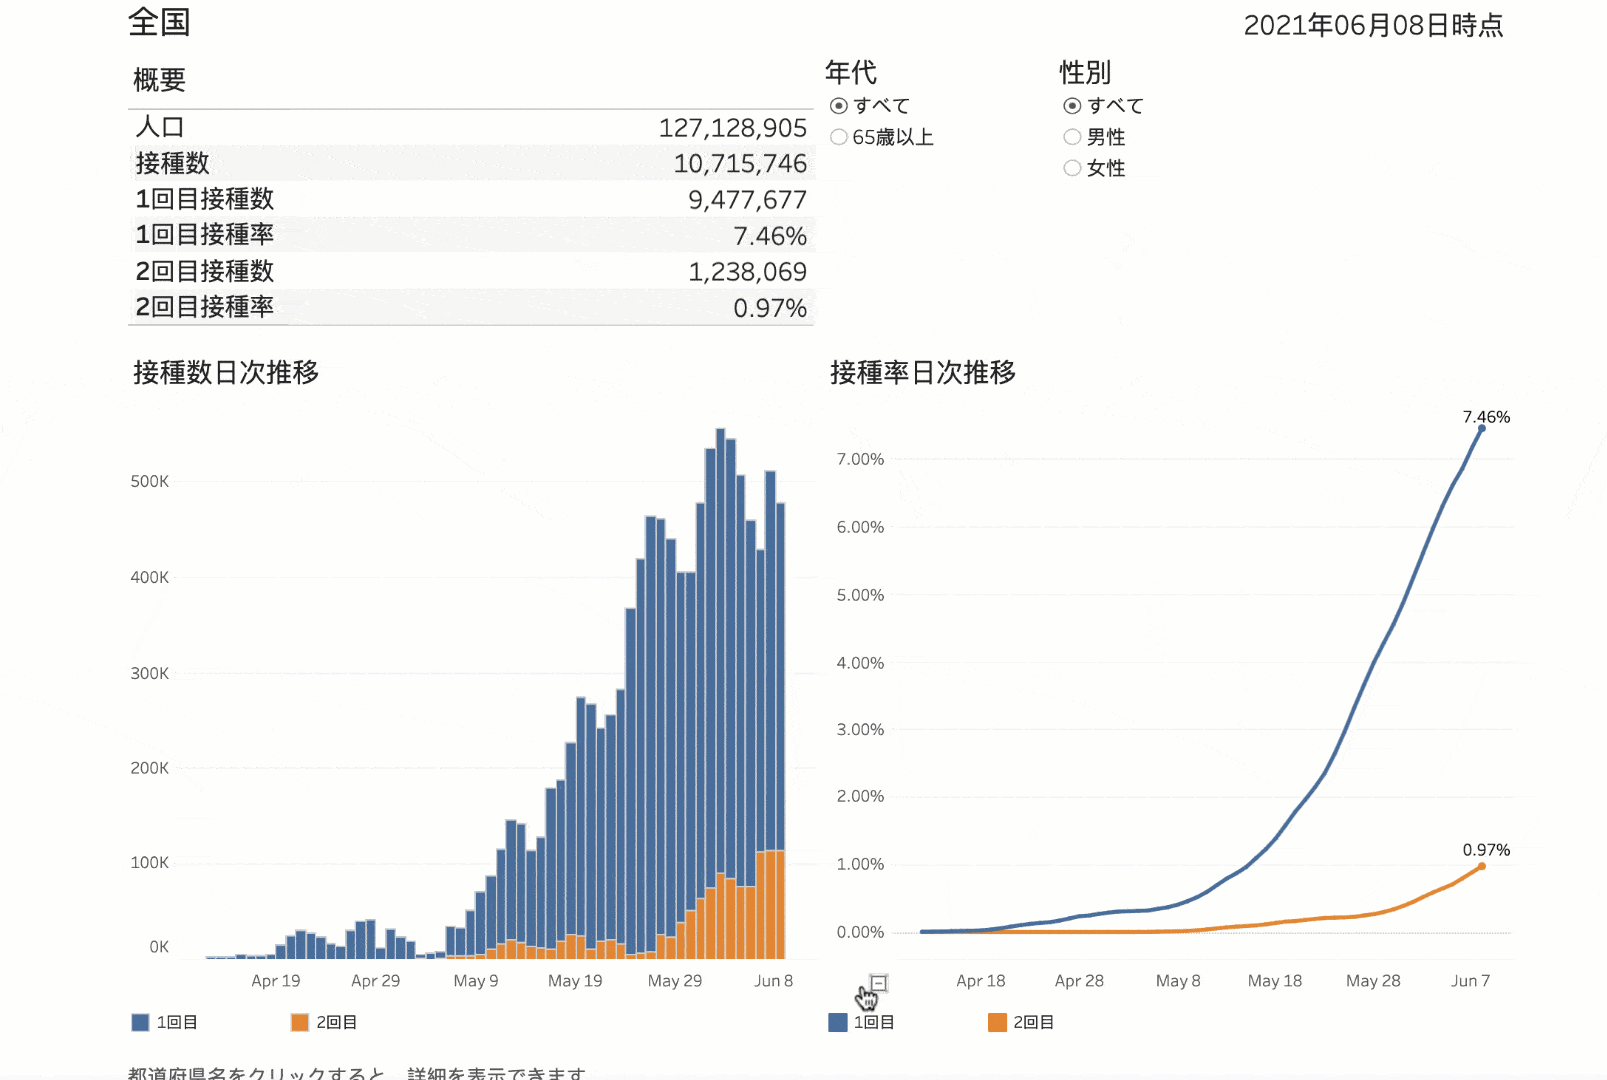This screenshot has width=1607, height=1080.
Task: Select the 65歳以上 age radio button
Action: [x=839, y=137]
